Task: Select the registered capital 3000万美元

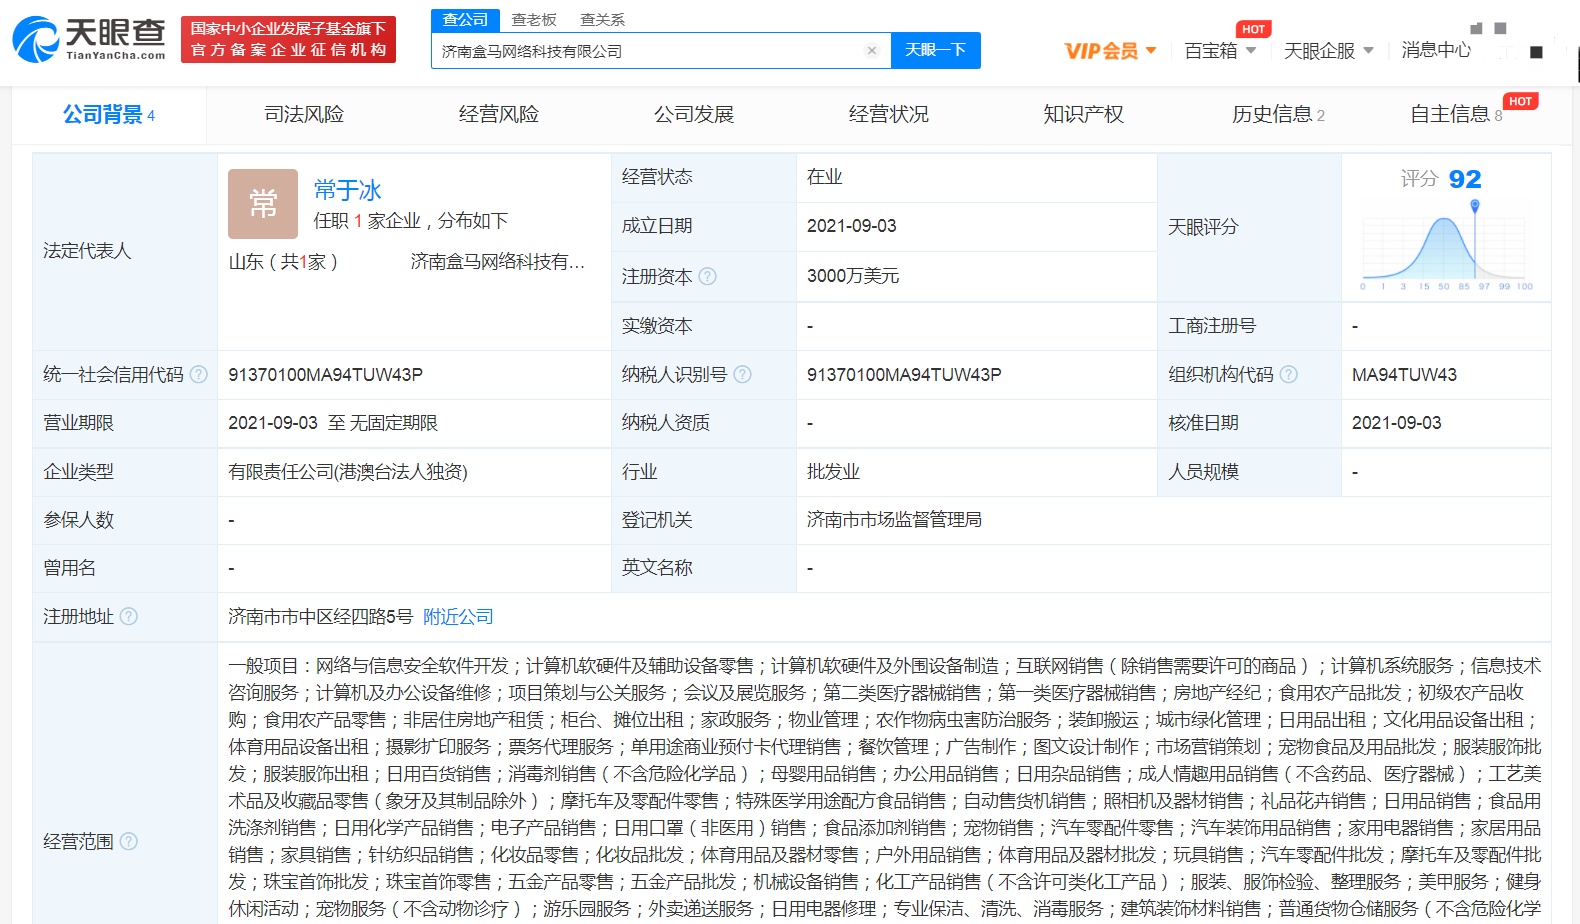Action: click(853, 276)
